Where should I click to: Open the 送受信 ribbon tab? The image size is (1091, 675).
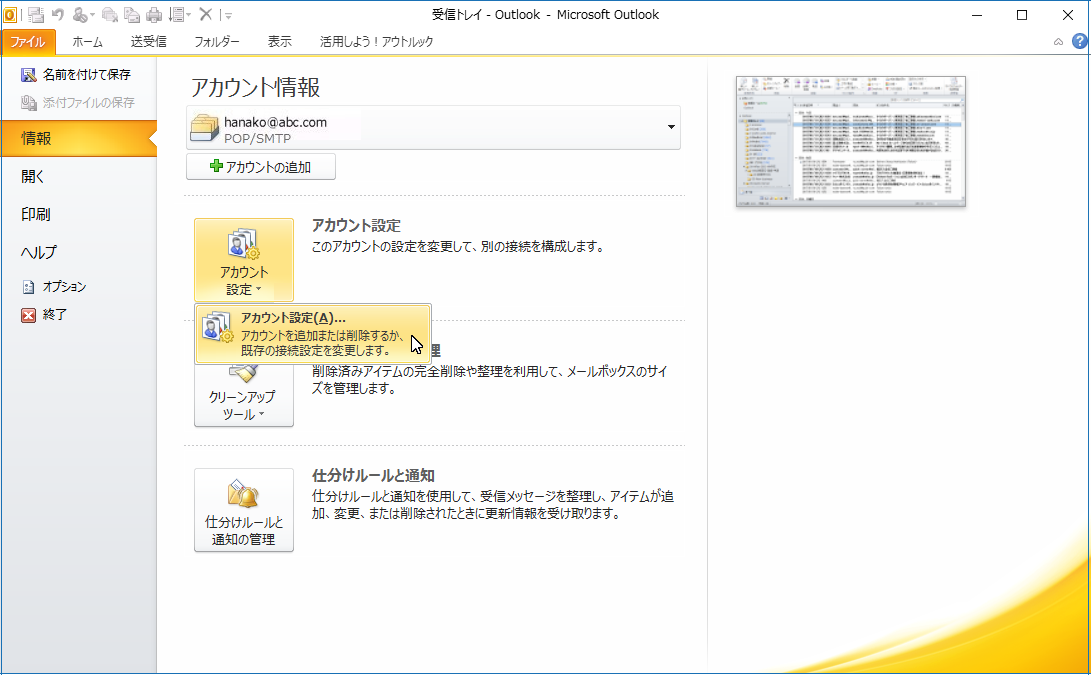(x=148, y=42)
